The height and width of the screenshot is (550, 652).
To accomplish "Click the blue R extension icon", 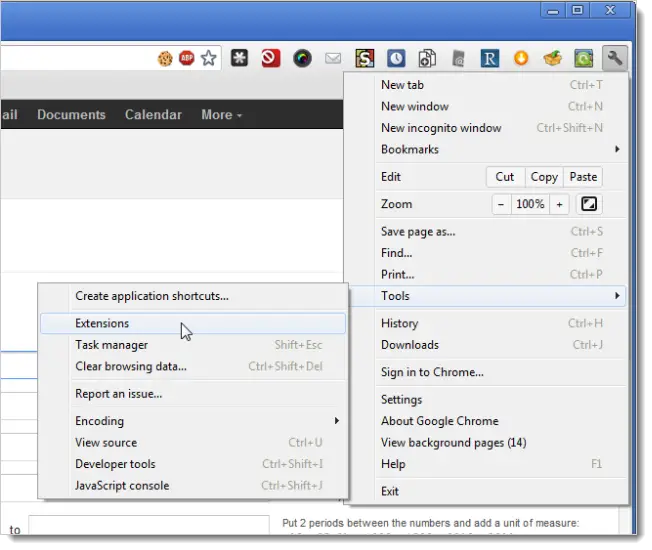I will click(490, 58).
